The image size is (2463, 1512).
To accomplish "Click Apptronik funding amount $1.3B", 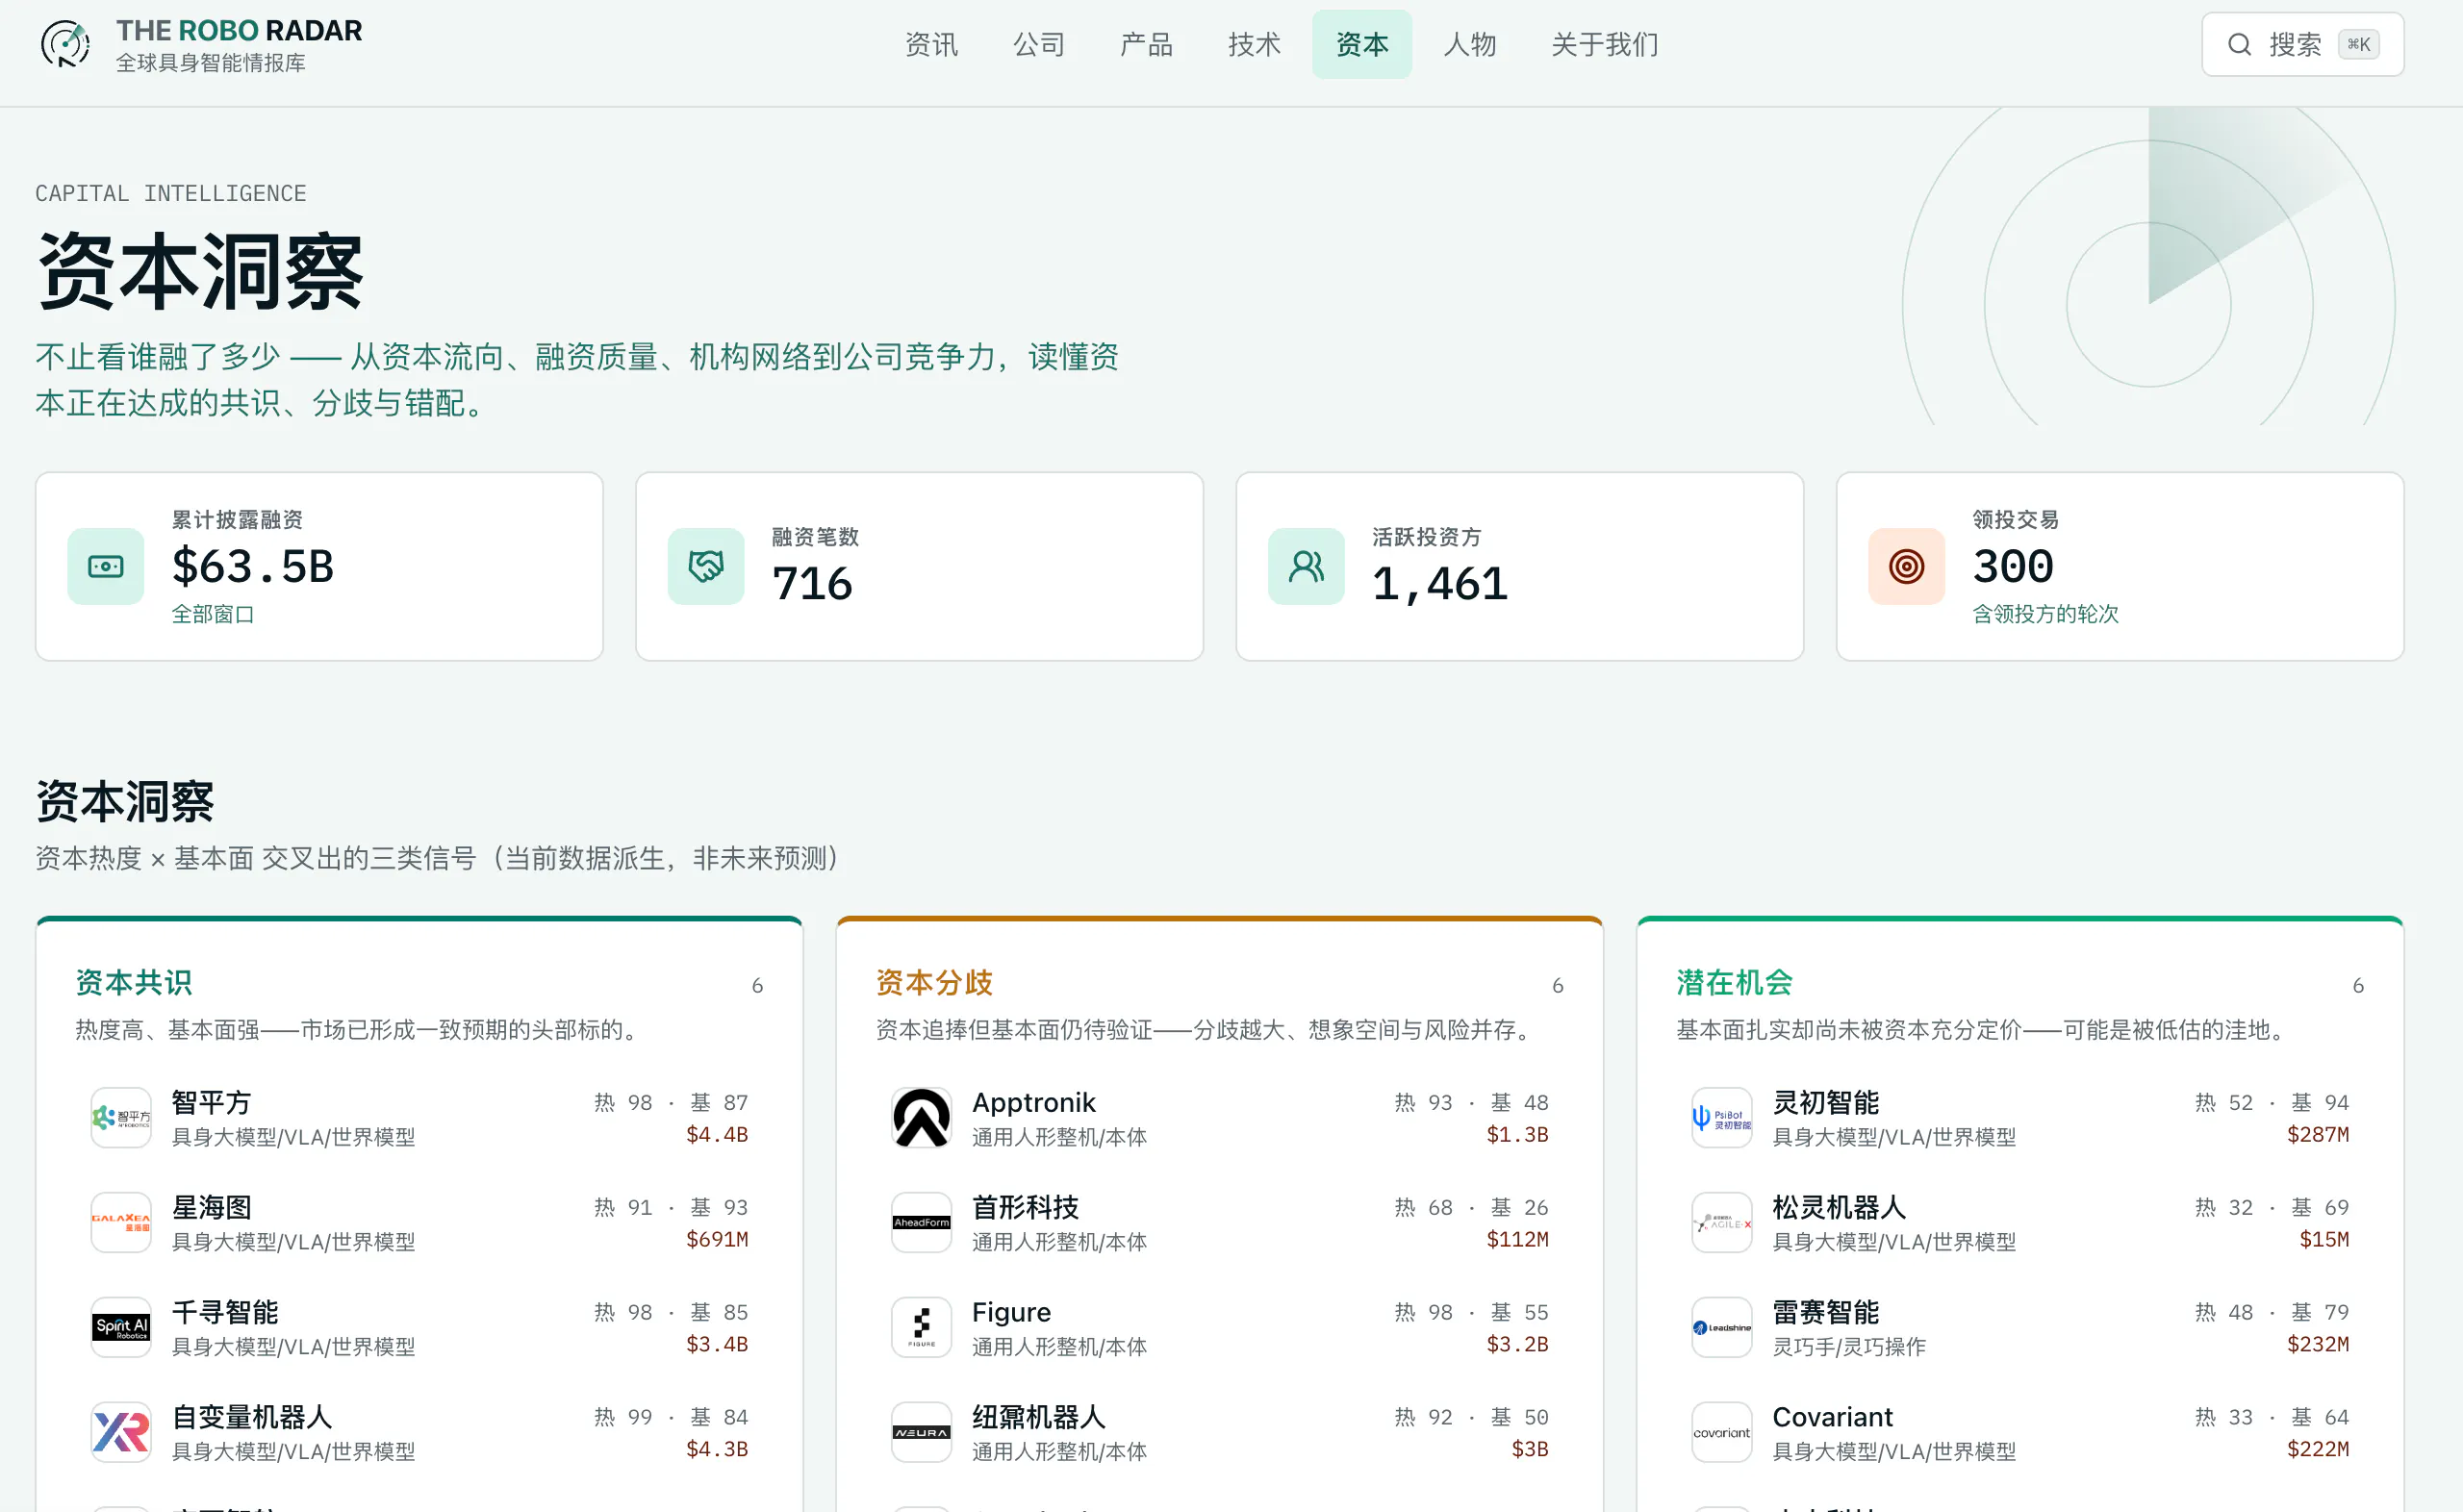I will pyautogui.click(x=1517, y=1135).
